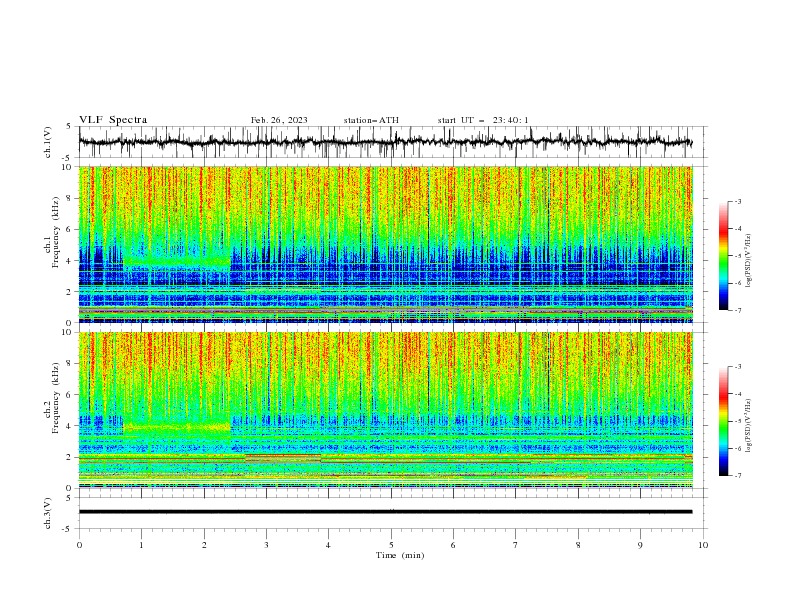Click time axis tick label "8"
The width and height of the screenshot is (792, 612).
click(578, 545)
